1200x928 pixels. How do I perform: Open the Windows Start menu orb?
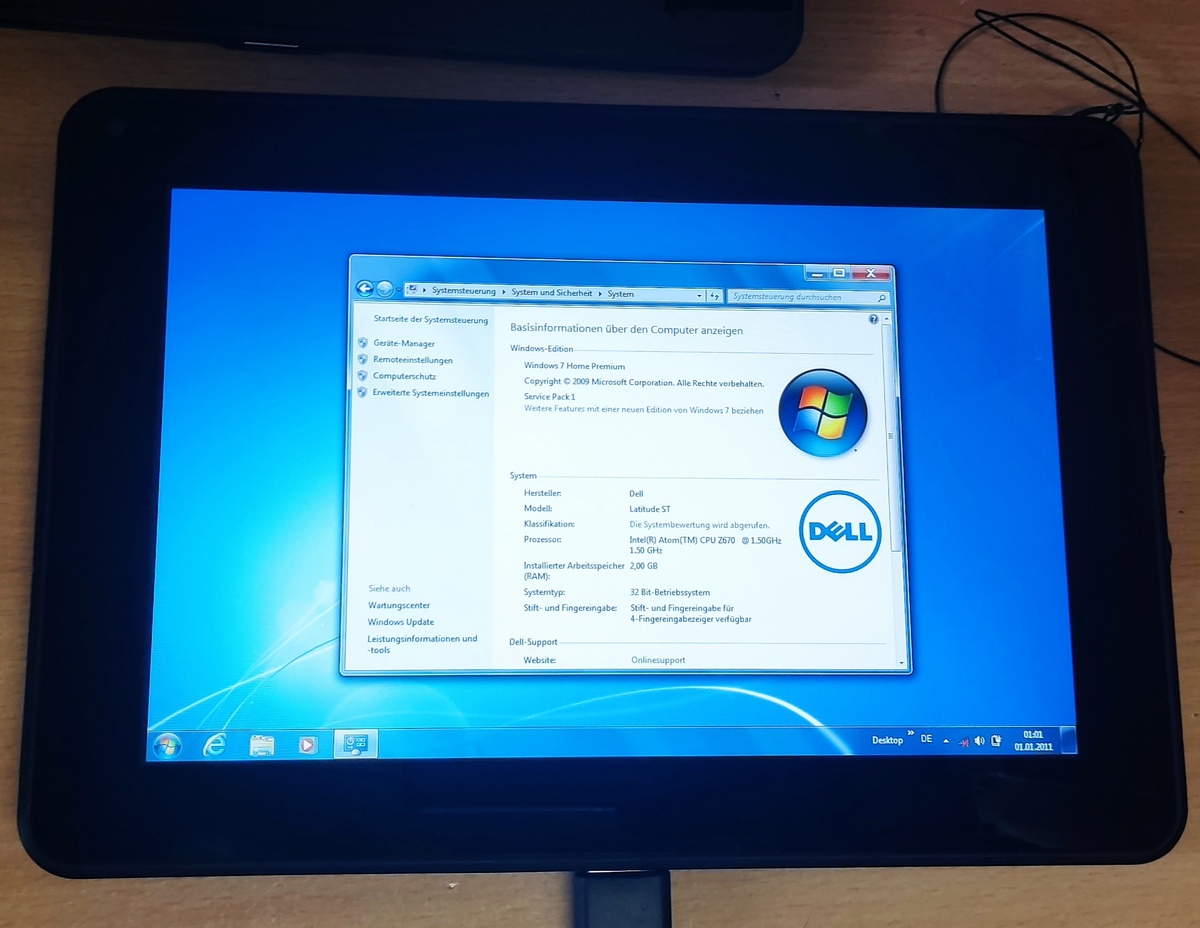166,745
